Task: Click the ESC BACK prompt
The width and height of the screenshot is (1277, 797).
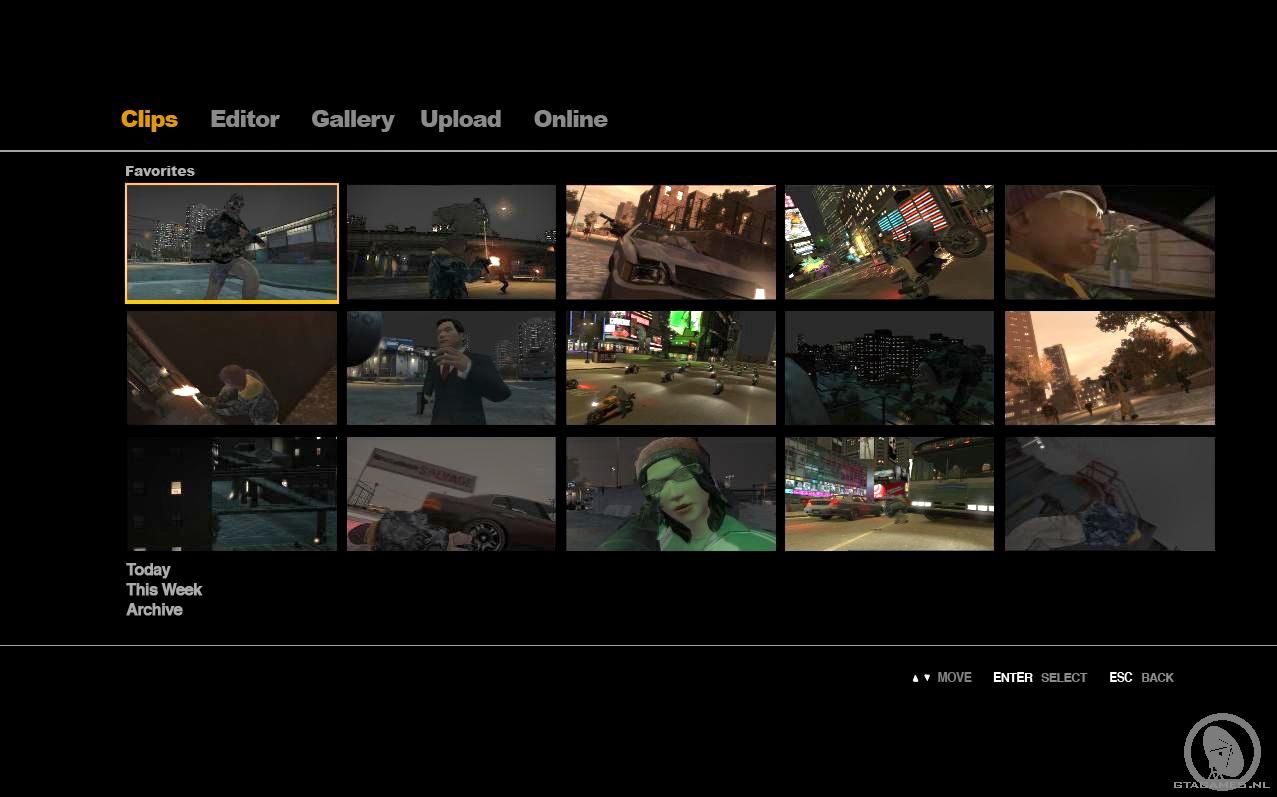Action: [x=1142, y=678]
